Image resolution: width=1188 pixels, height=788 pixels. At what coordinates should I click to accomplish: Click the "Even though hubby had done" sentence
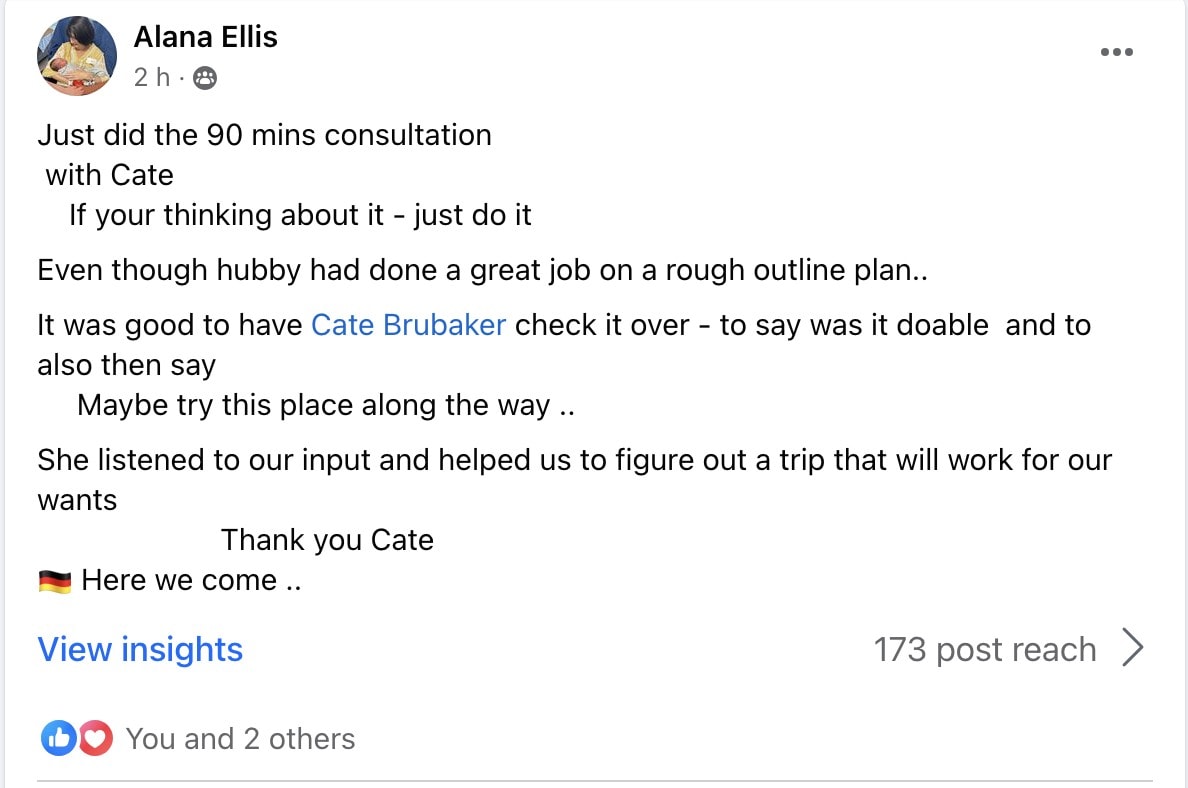click(482, 270)
